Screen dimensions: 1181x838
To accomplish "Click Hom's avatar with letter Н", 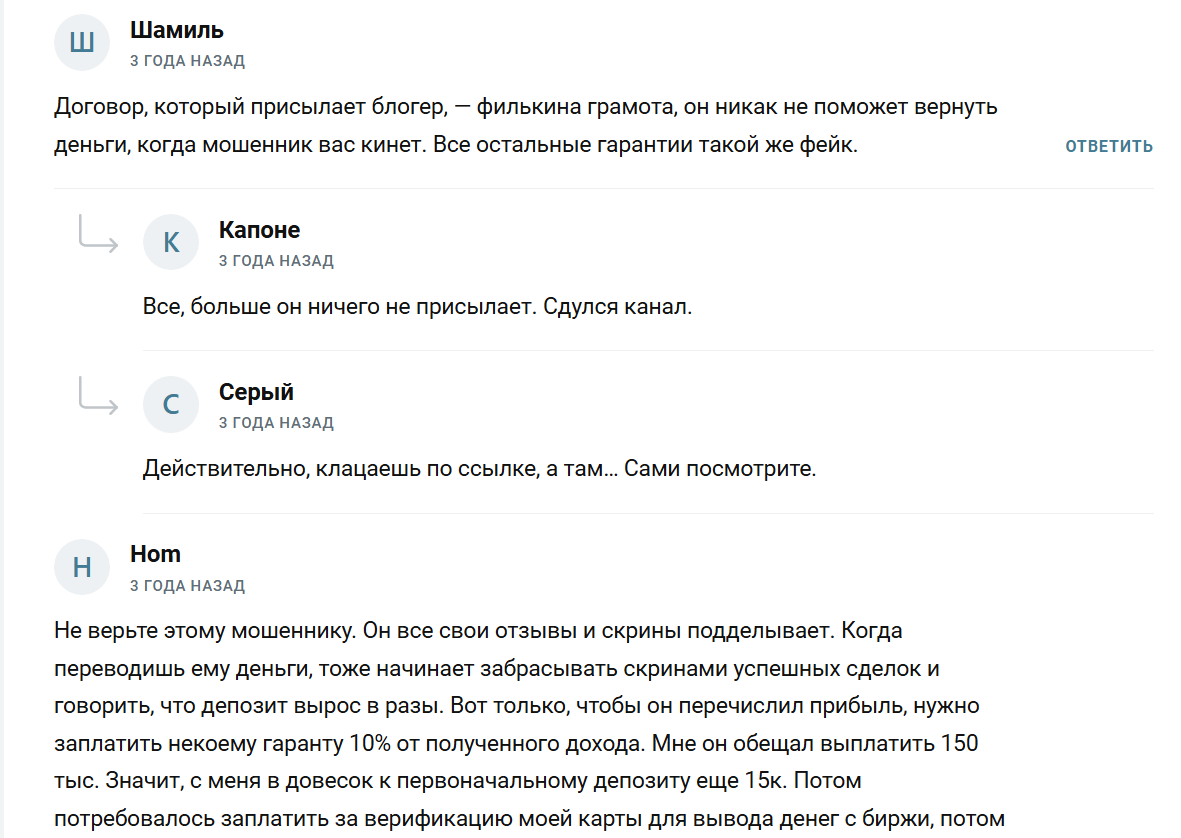I will click(x=81, y=567).
